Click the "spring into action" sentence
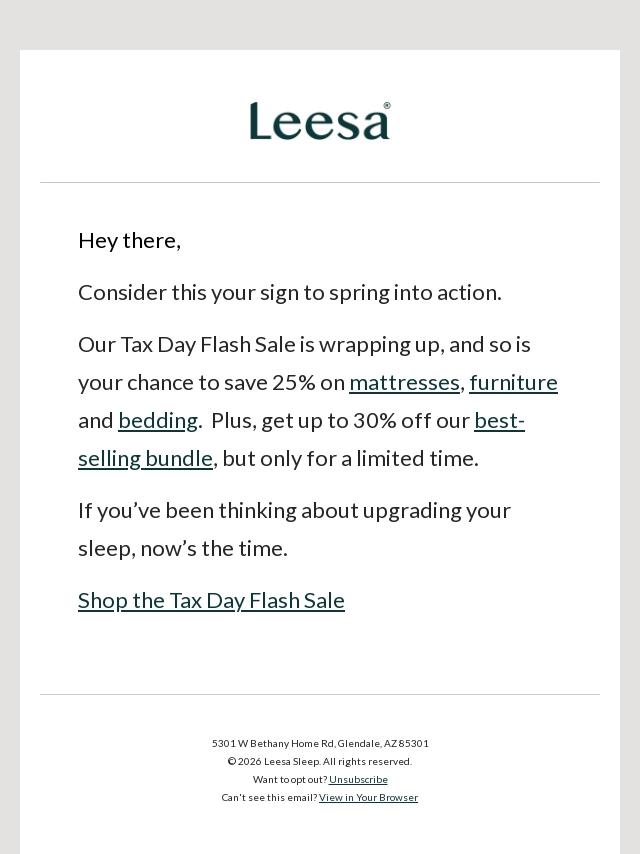The image size is (640, 854). tap(289, 293)
